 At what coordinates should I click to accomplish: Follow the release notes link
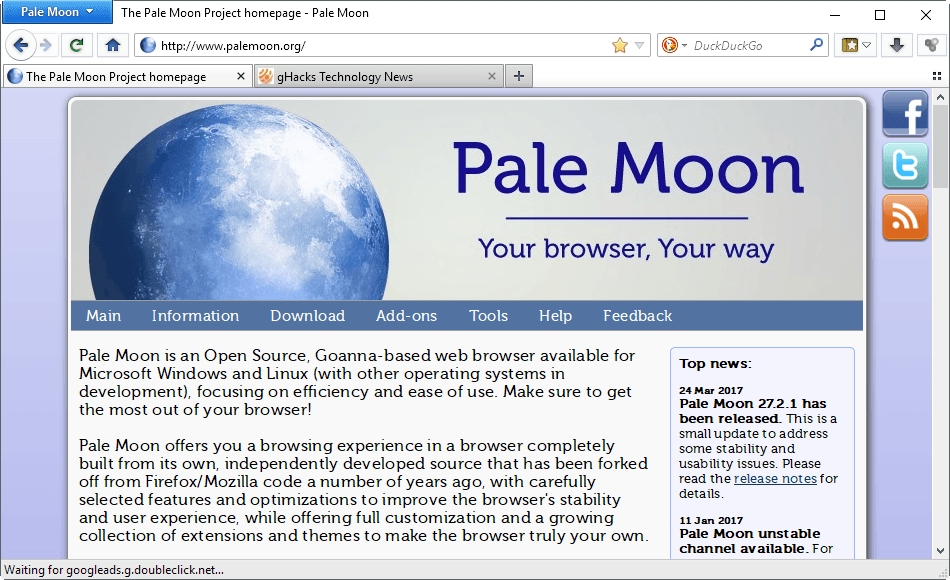tap(775, 479)
